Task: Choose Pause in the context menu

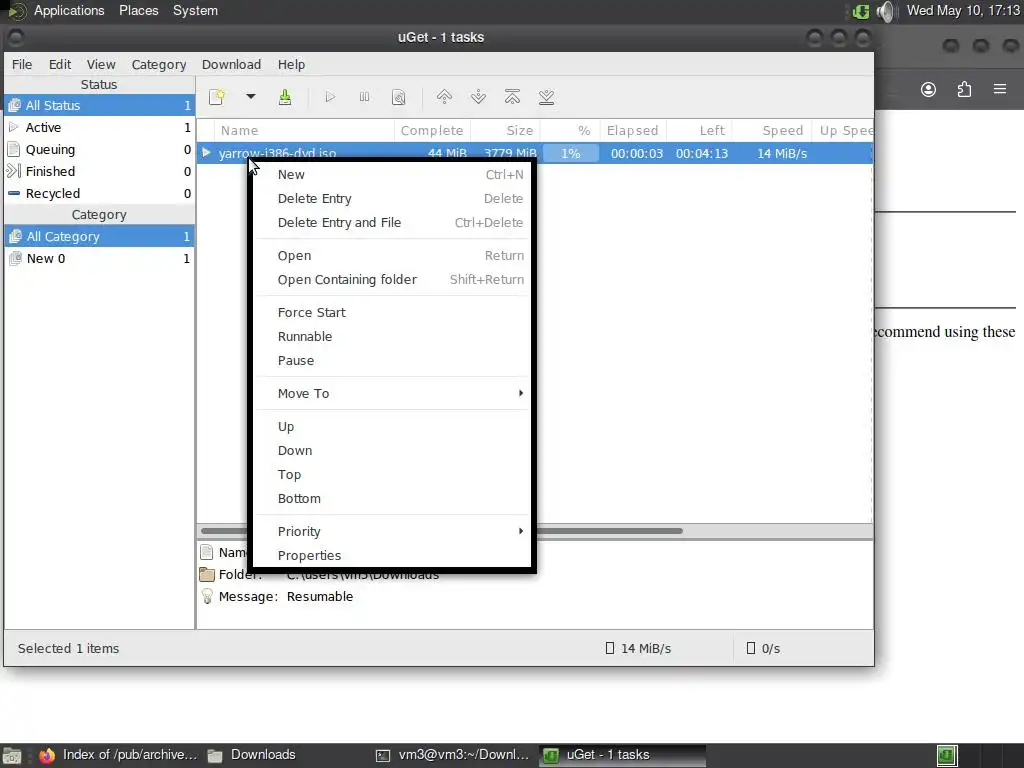Action: 392,360
